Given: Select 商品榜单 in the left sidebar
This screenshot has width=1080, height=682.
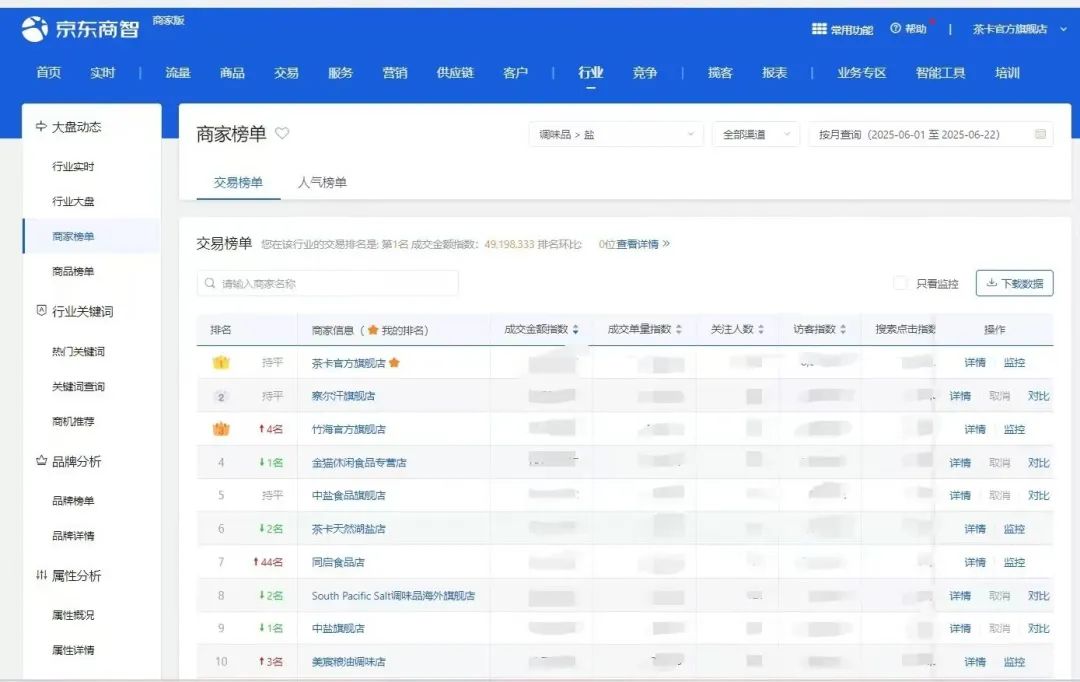Looking at the screenshot, I should [73, 272].
